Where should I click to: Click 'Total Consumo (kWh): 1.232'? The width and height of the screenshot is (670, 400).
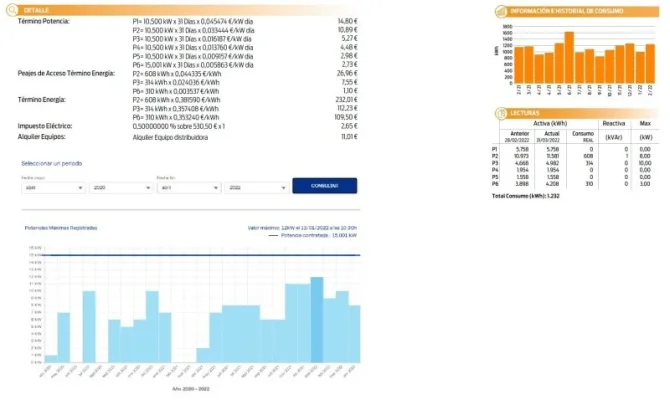(x=526, y=196)
